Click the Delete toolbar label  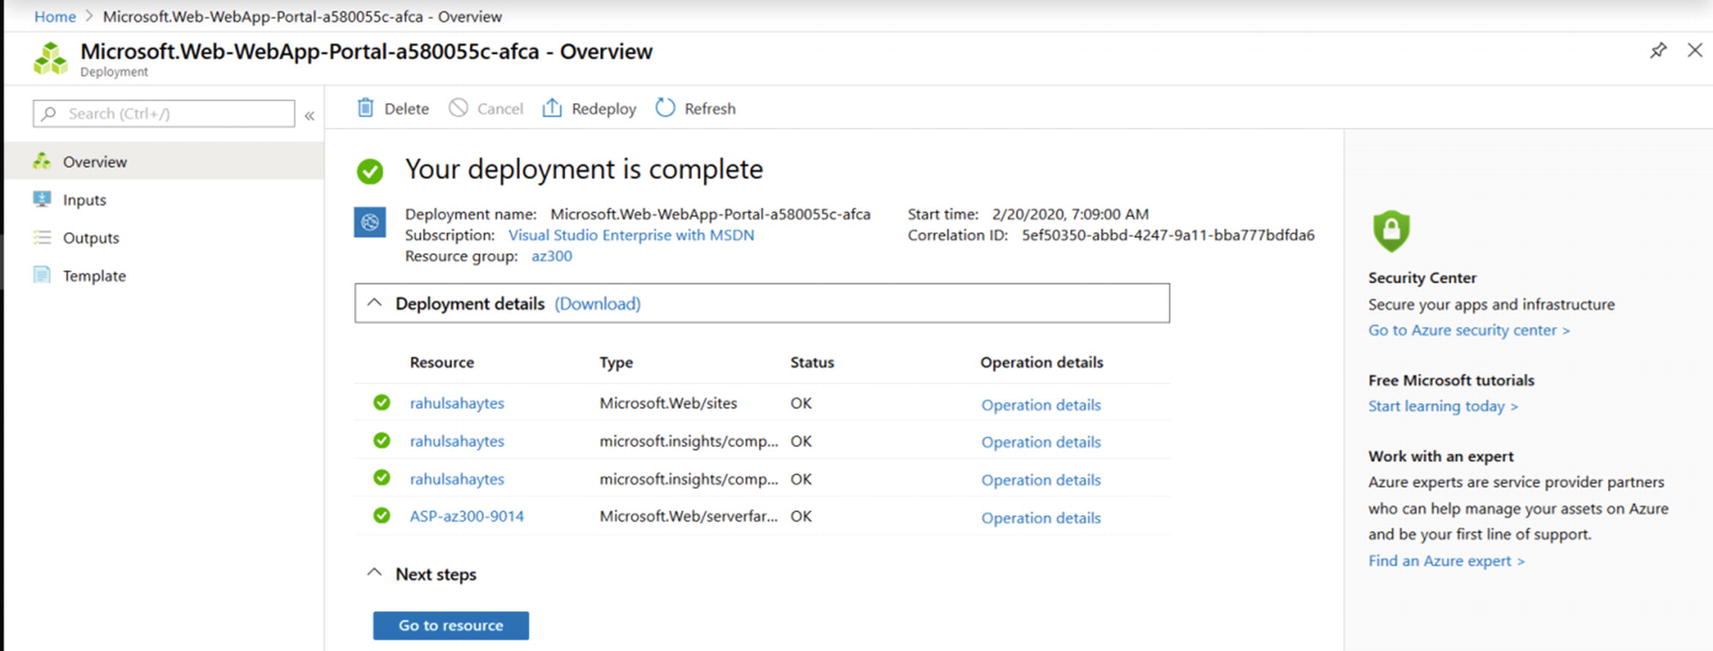407,109
